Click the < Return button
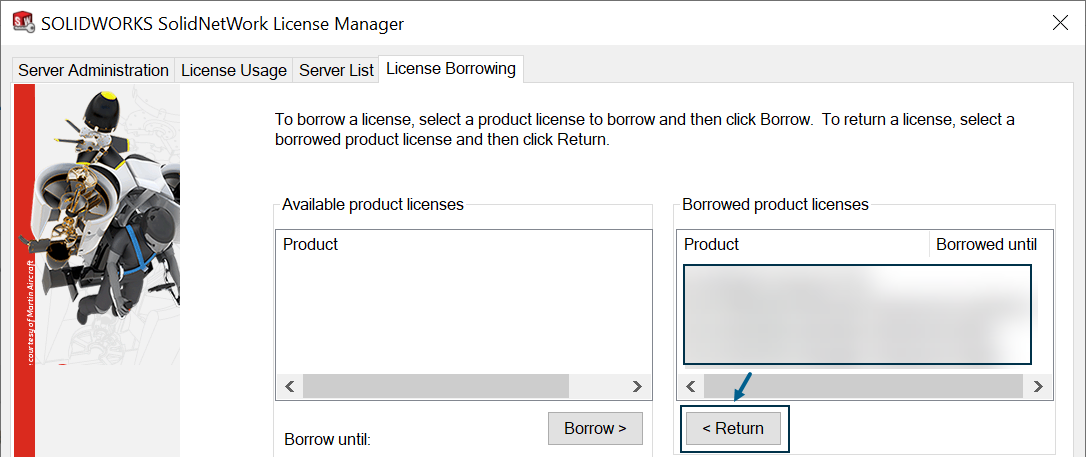 pos(733,429)
